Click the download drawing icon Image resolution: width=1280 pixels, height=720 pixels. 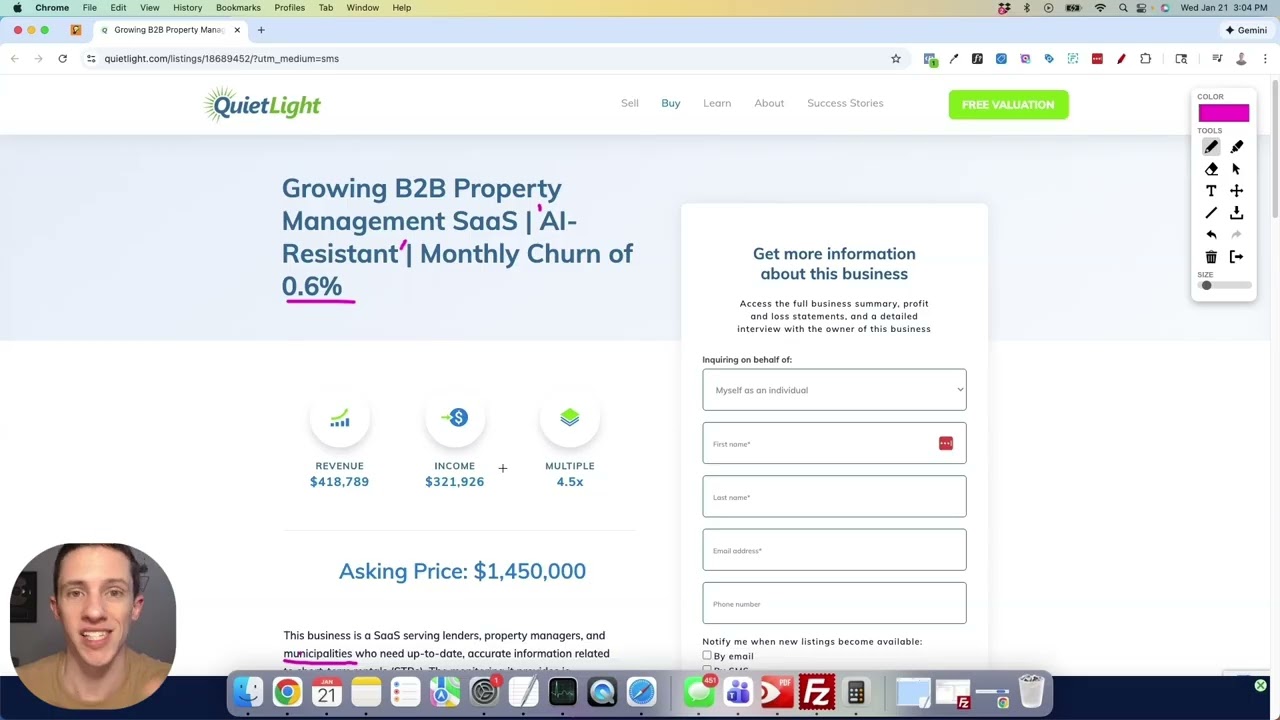pyautogui.click(x=1237, y=213)
